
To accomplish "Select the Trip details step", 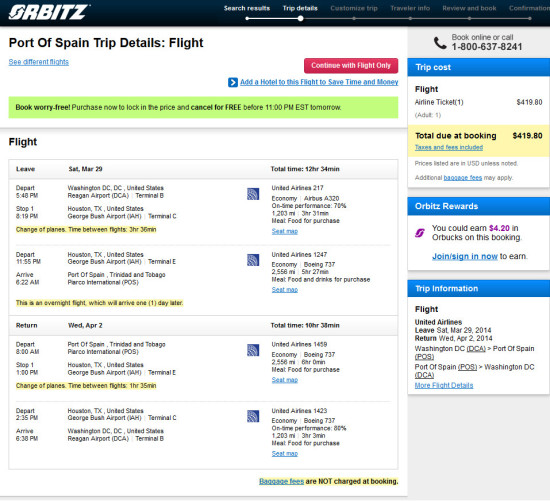I will pyautogui.click(x=300, y=8).
